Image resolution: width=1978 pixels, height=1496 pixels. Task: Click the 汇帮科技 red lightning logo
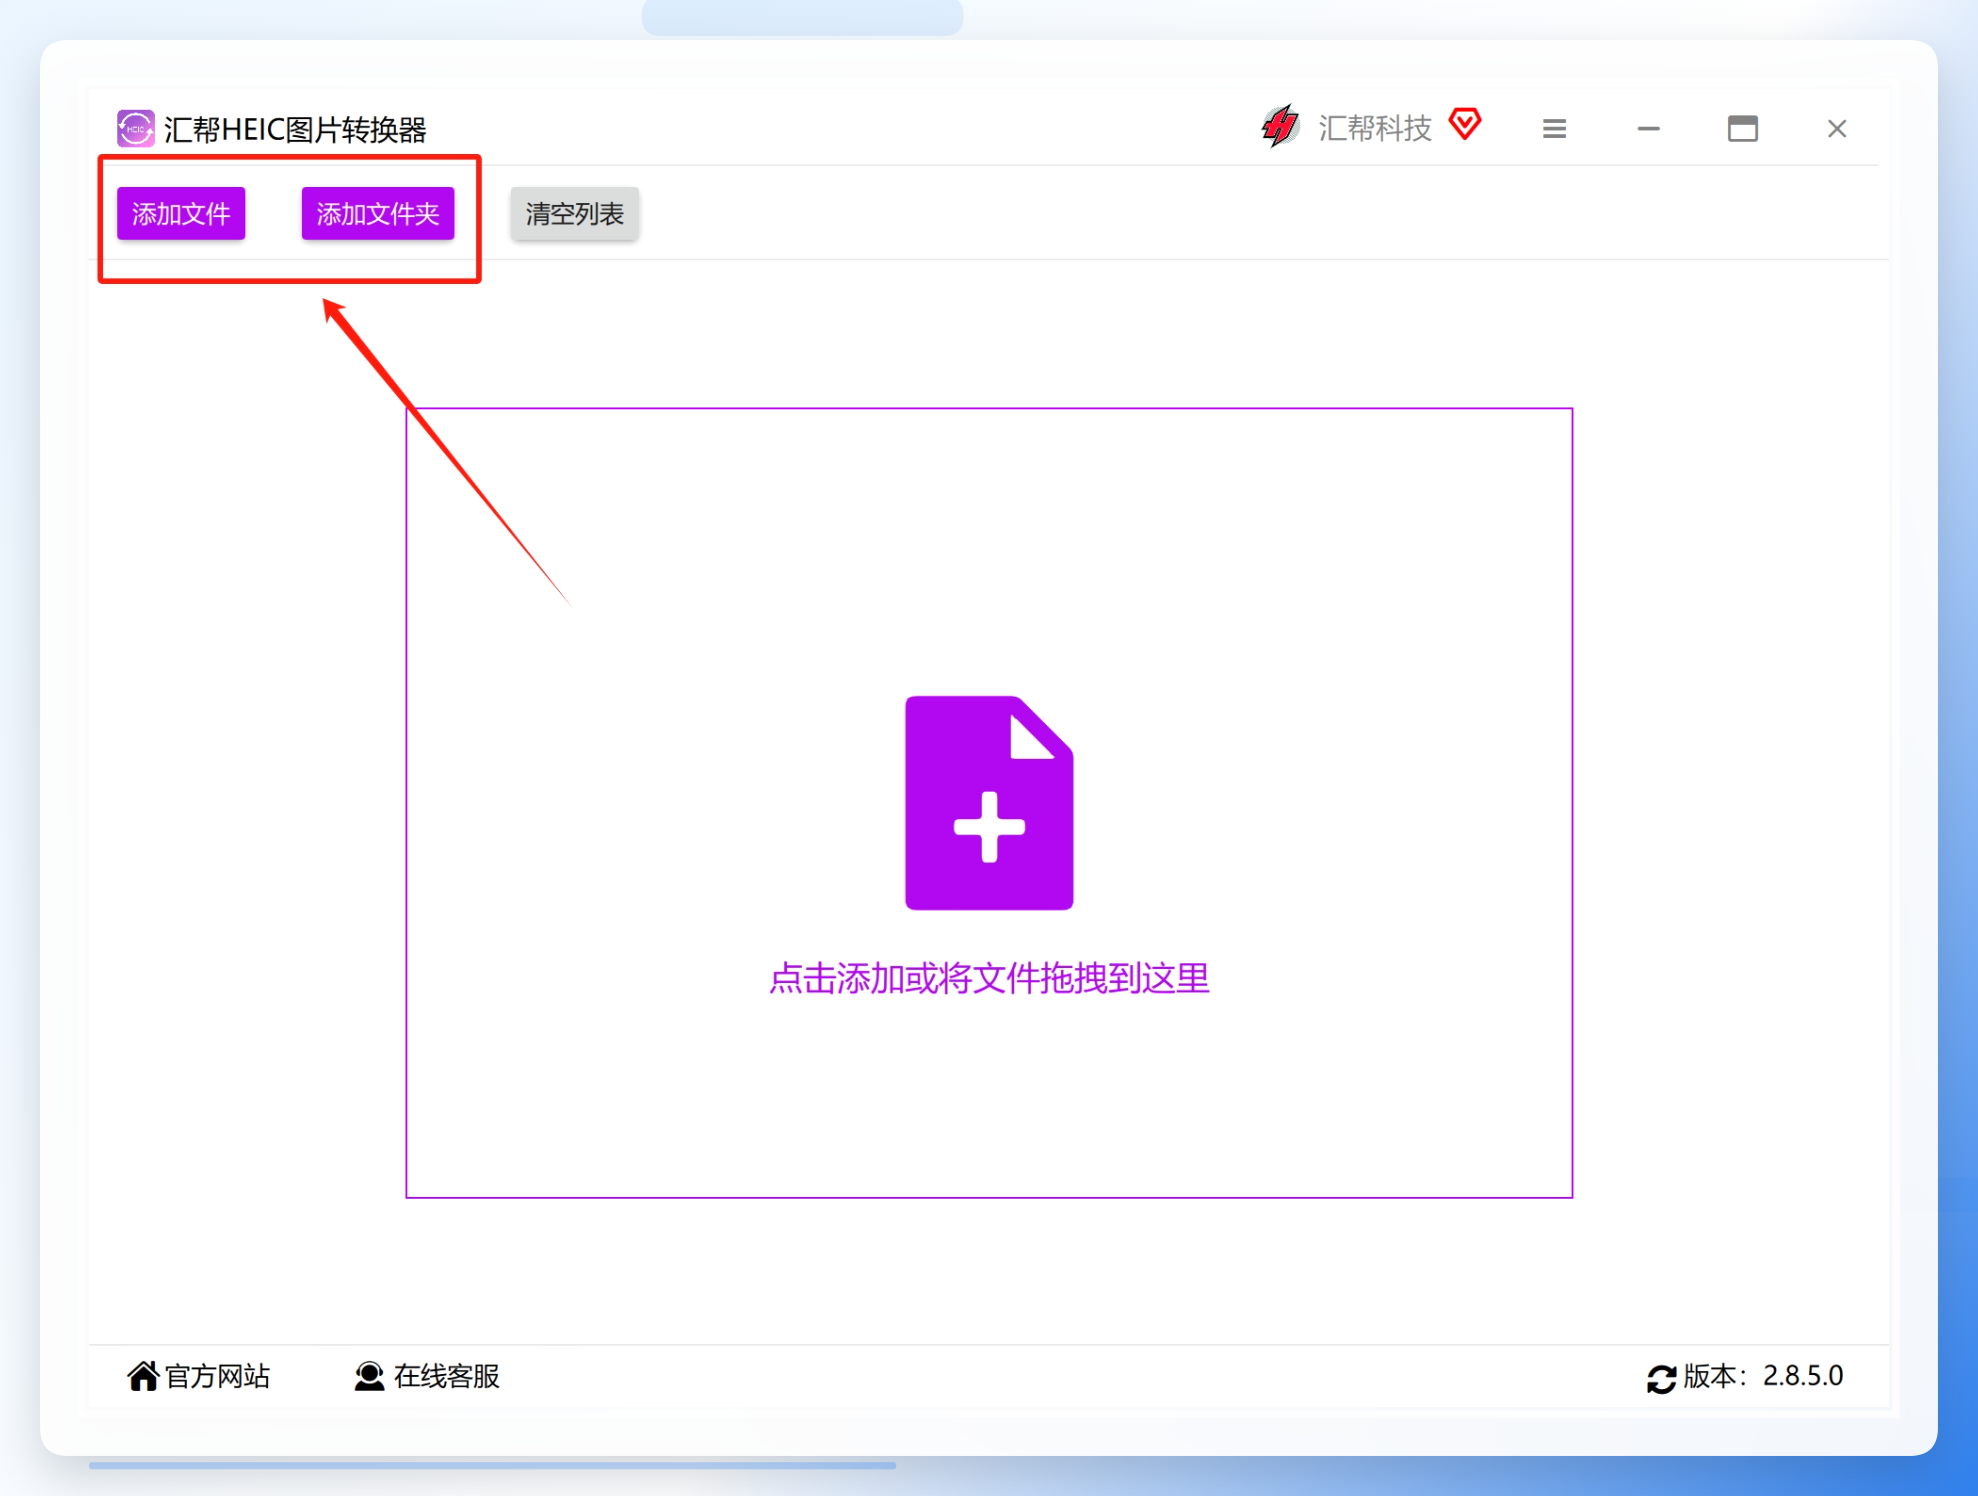tap(1280, 127)
